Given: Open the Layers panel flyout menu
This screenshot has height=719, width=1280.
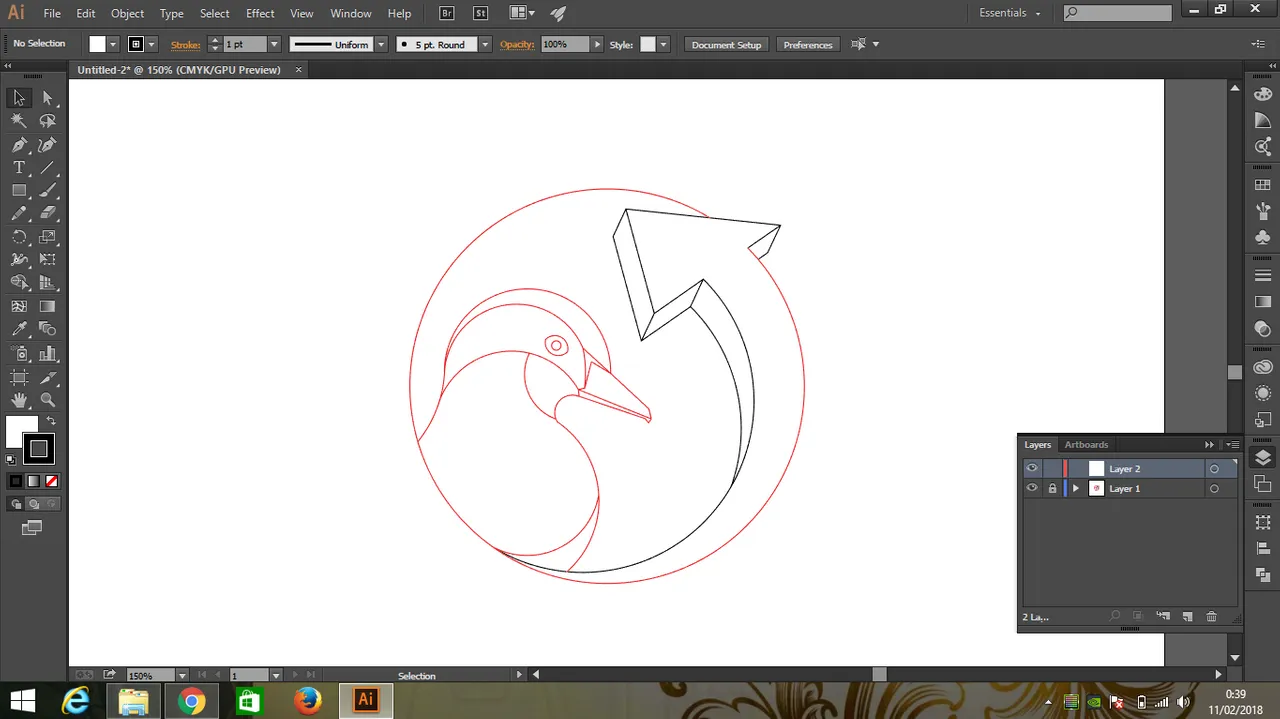Looking at the screenshot, I should pos(1232,444).
